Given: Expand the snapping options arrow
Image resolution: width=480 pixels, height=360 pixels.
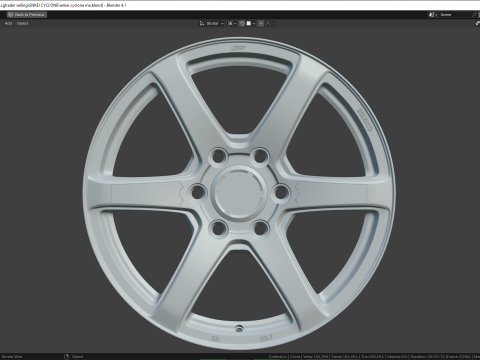Looking at the screenshot, I should tap(254, 23).
